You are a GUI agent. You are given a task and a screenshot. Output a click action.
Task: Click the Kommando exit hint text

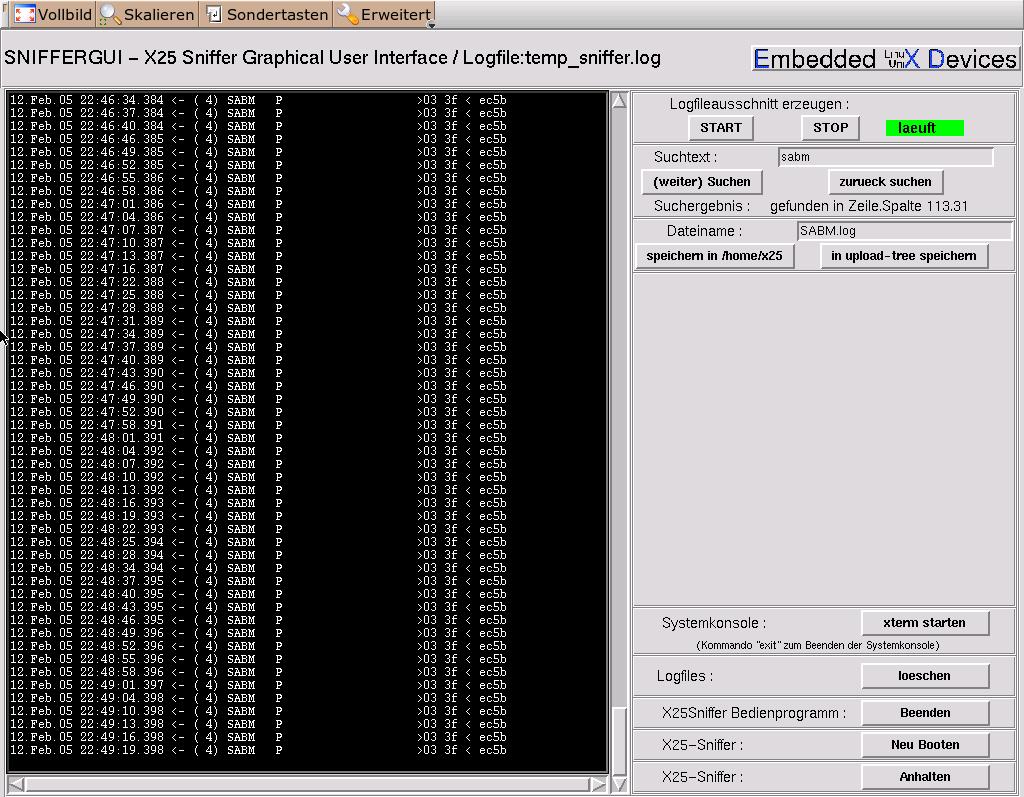point(818,645)
